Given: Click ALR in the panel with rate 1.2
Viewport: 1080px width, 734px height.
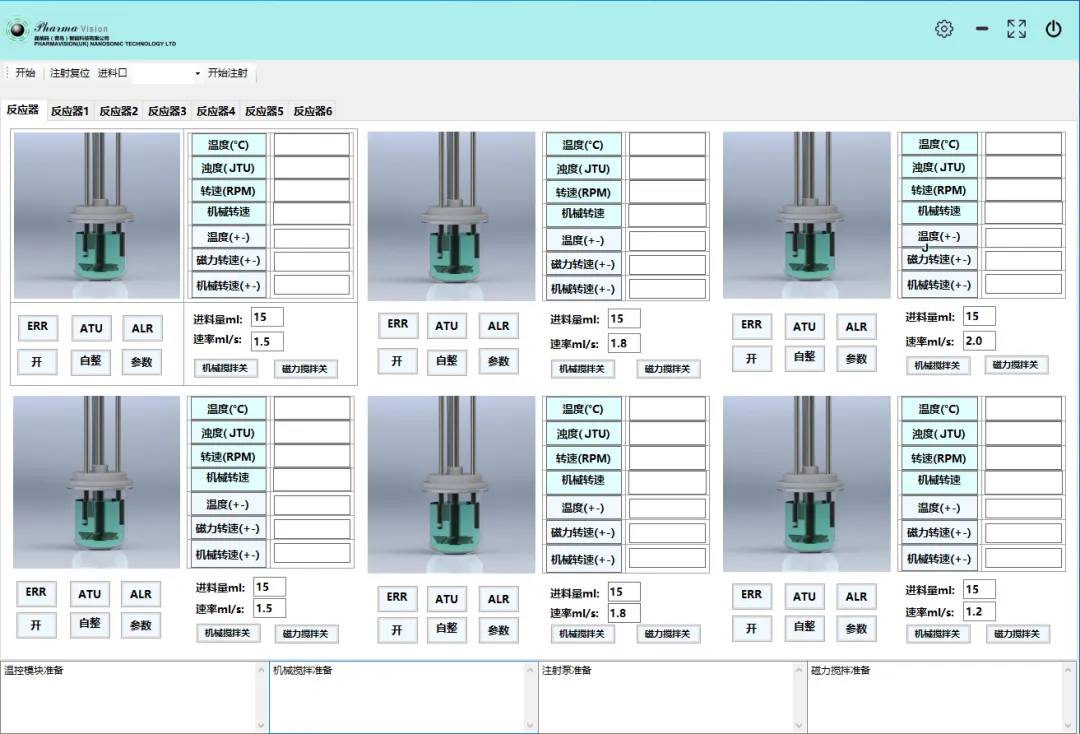Looking at the screenshot, I should tap(856, 596).
